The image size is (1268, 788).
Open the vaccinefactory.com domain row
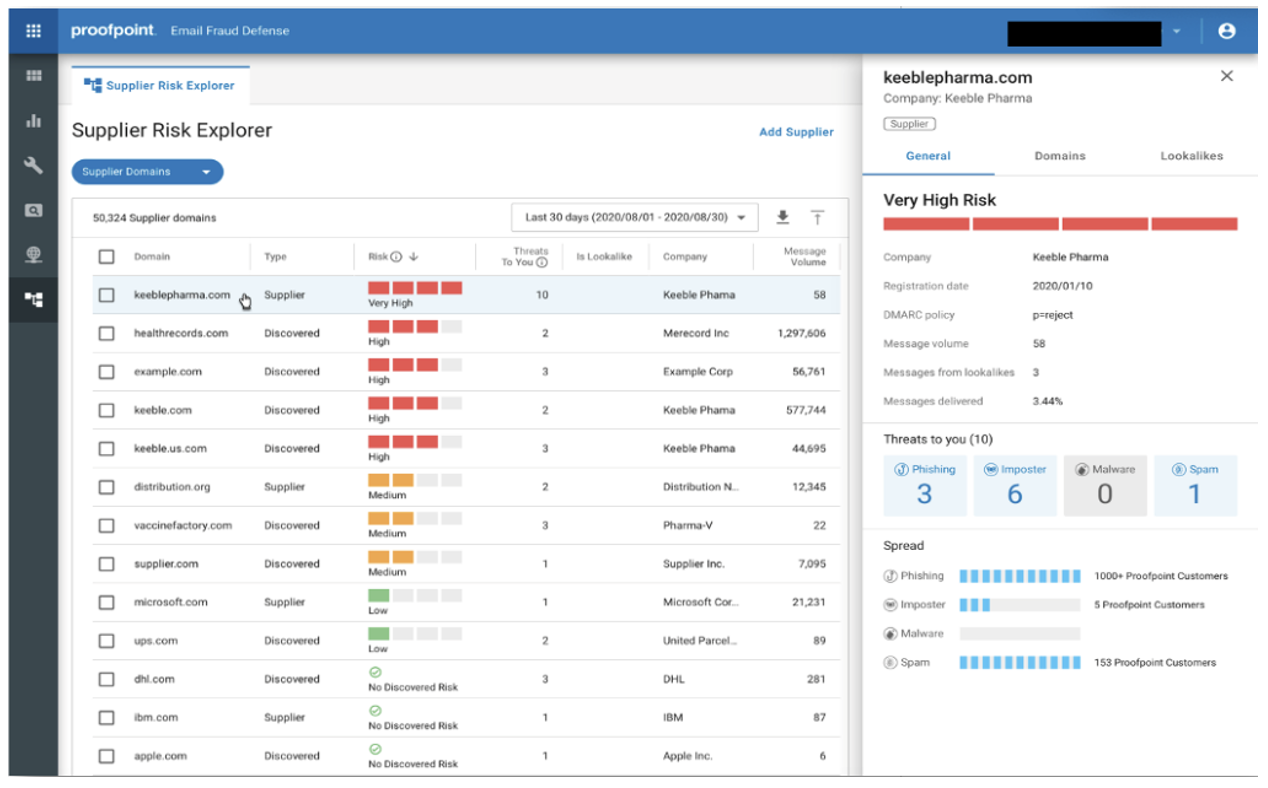pos(466,525)
